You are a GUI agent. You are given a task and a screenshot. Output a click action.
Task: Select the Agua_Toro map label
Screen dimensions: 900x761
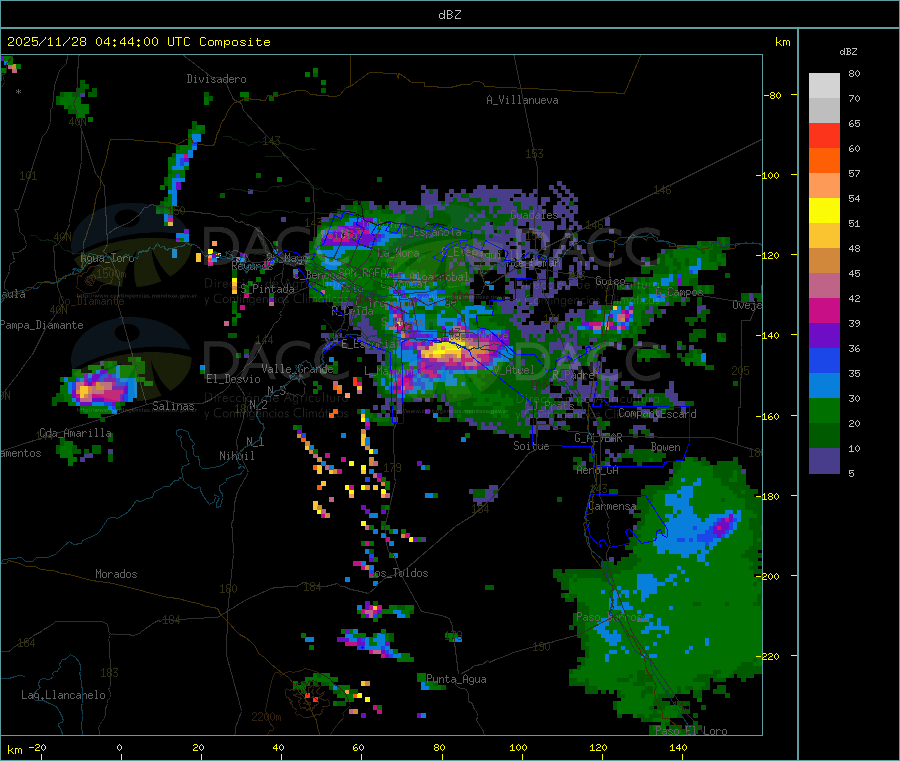(x=107, y=258)
